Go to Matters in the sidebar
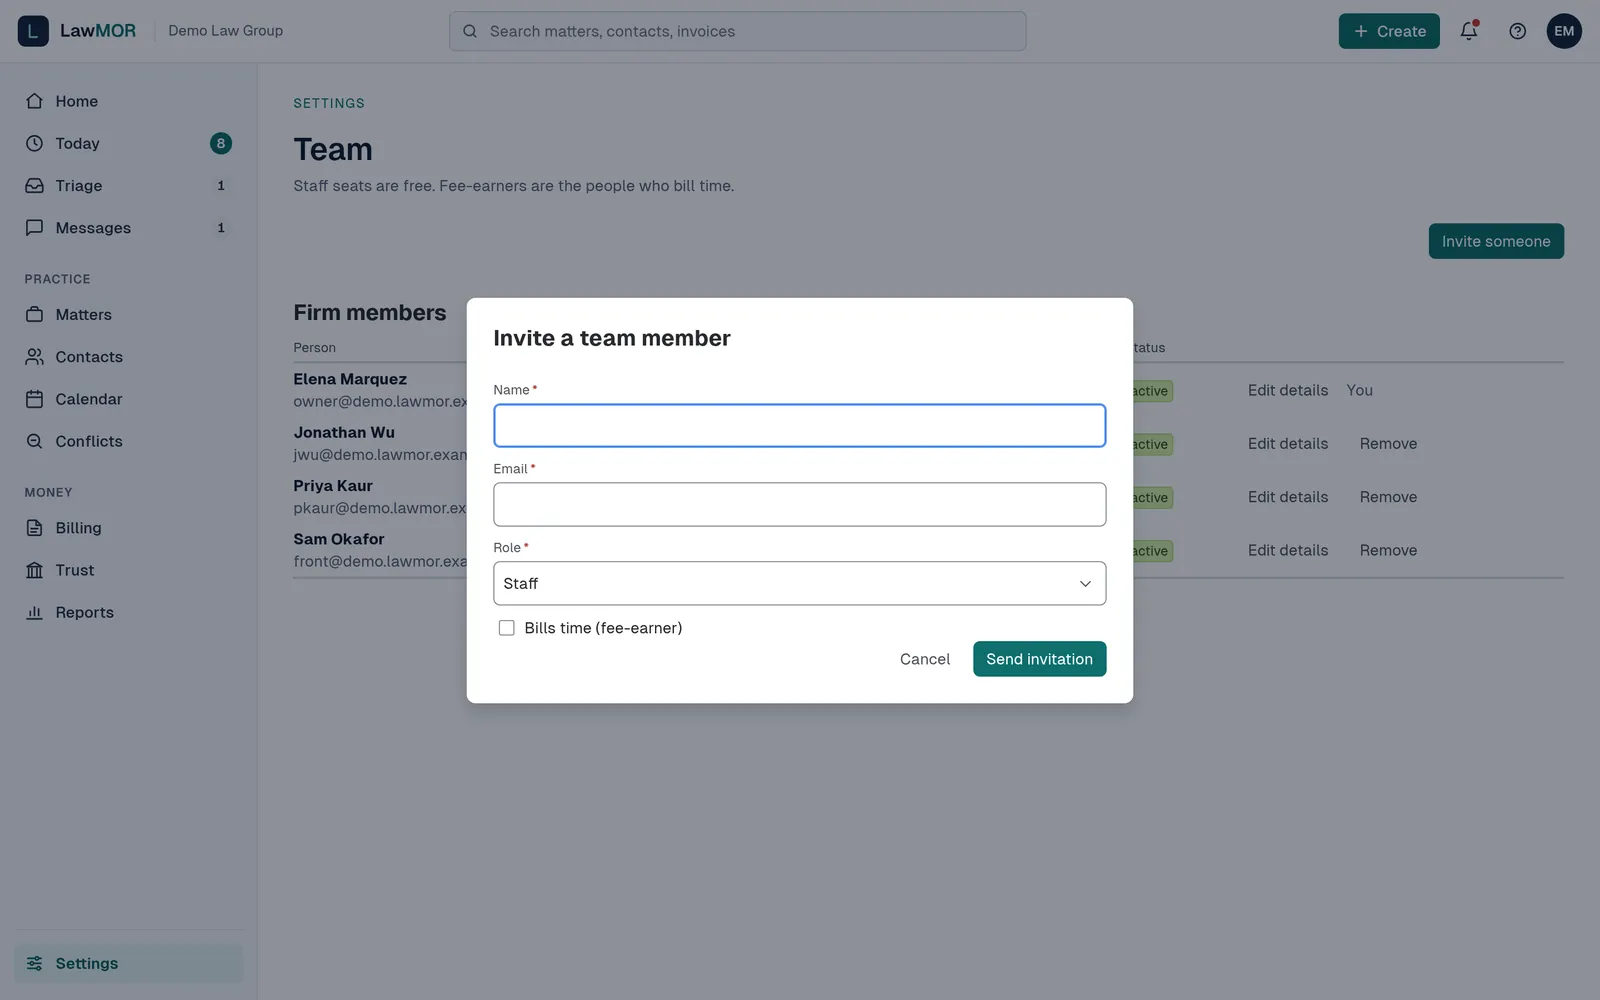1600x1000 pixels. (128, 314)
